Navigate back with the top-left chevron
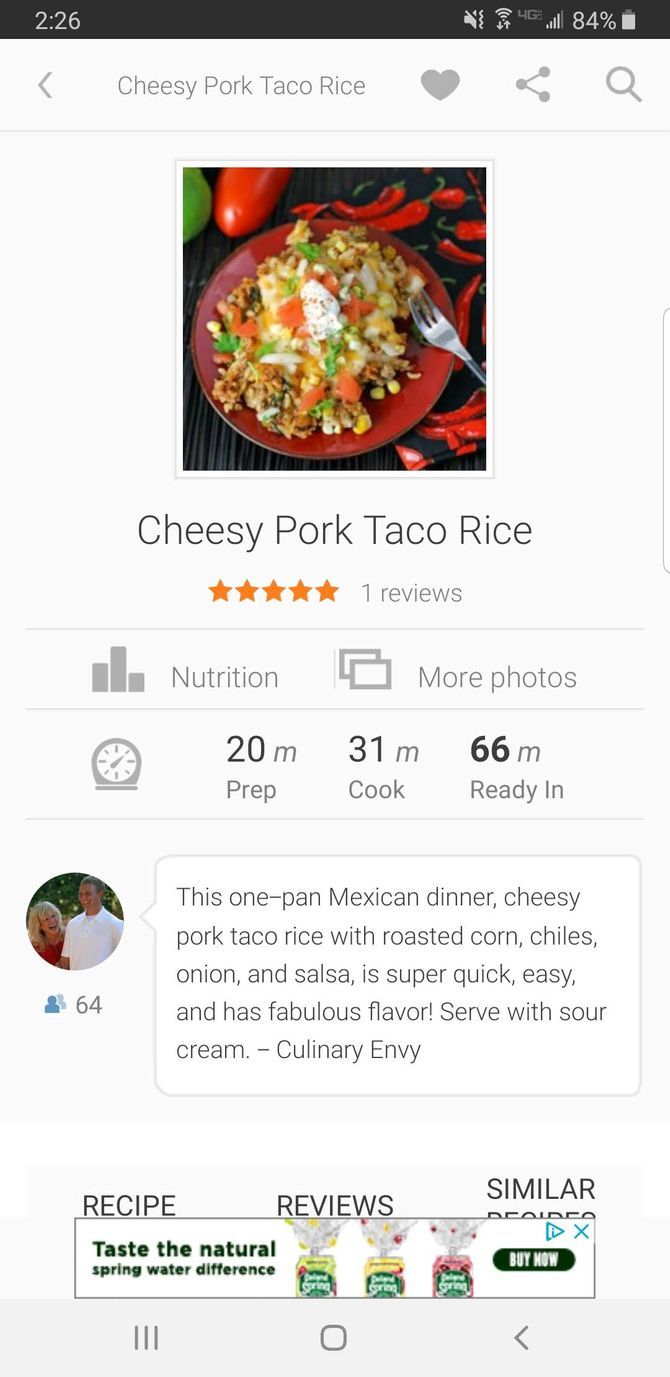The height and width of the screenshot is (1377, 670). 46,85
